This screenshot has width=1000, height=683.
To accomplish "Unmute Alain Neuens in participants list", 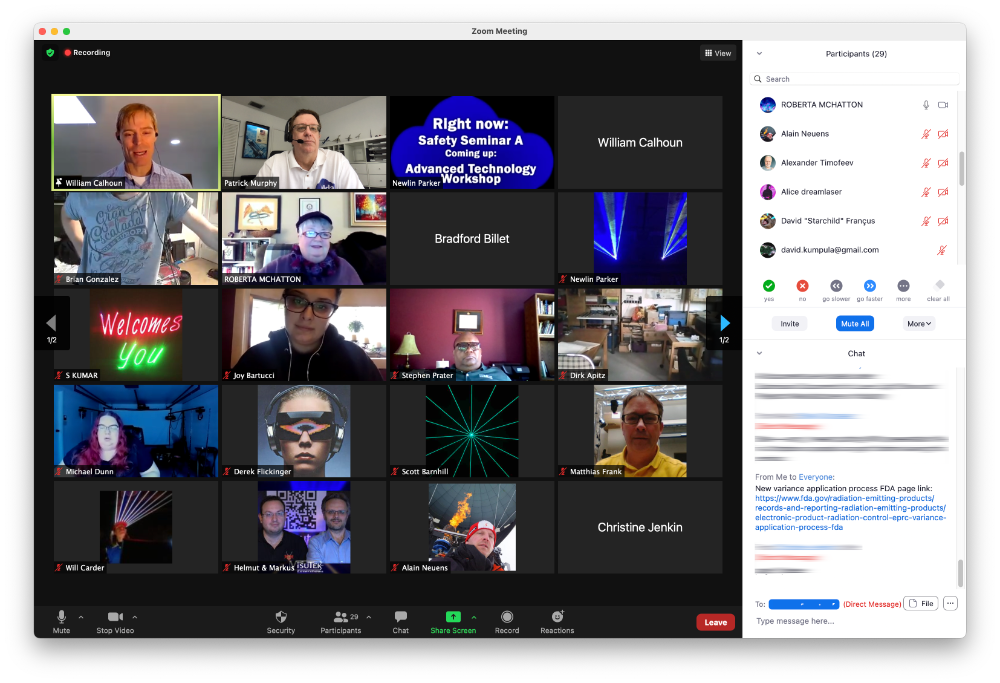I will click(925, 134).
